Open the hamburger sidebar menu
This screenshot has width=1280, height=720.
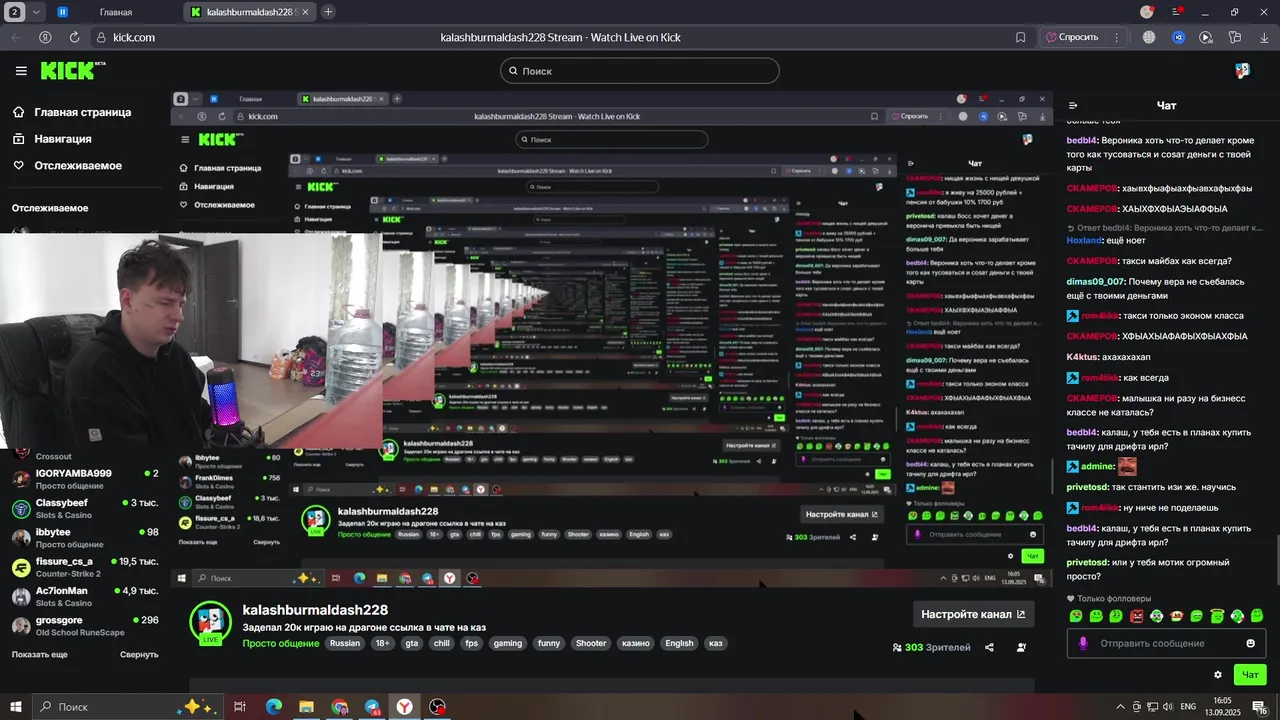click(x=21, y=71)
